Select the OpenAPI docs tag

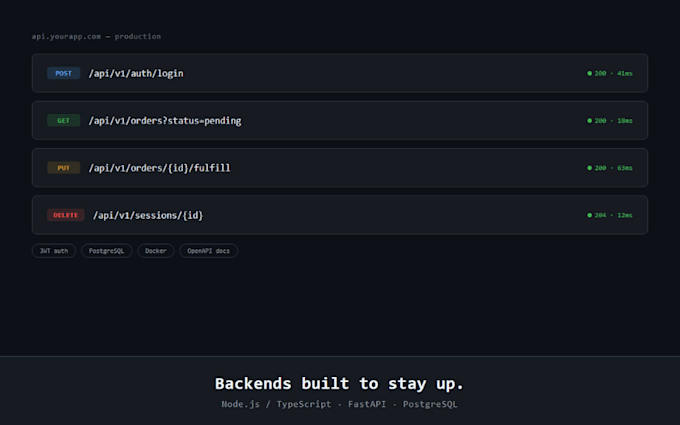[209, 251]
